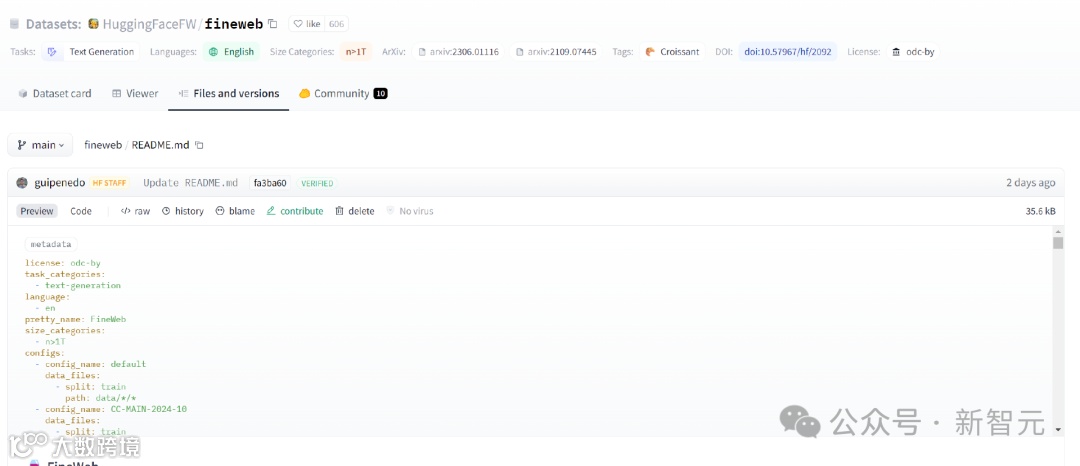The height and width of the screenshot is (466, 1080).
Task: Switch to Preview view of the file
Action: pos(37,211)
